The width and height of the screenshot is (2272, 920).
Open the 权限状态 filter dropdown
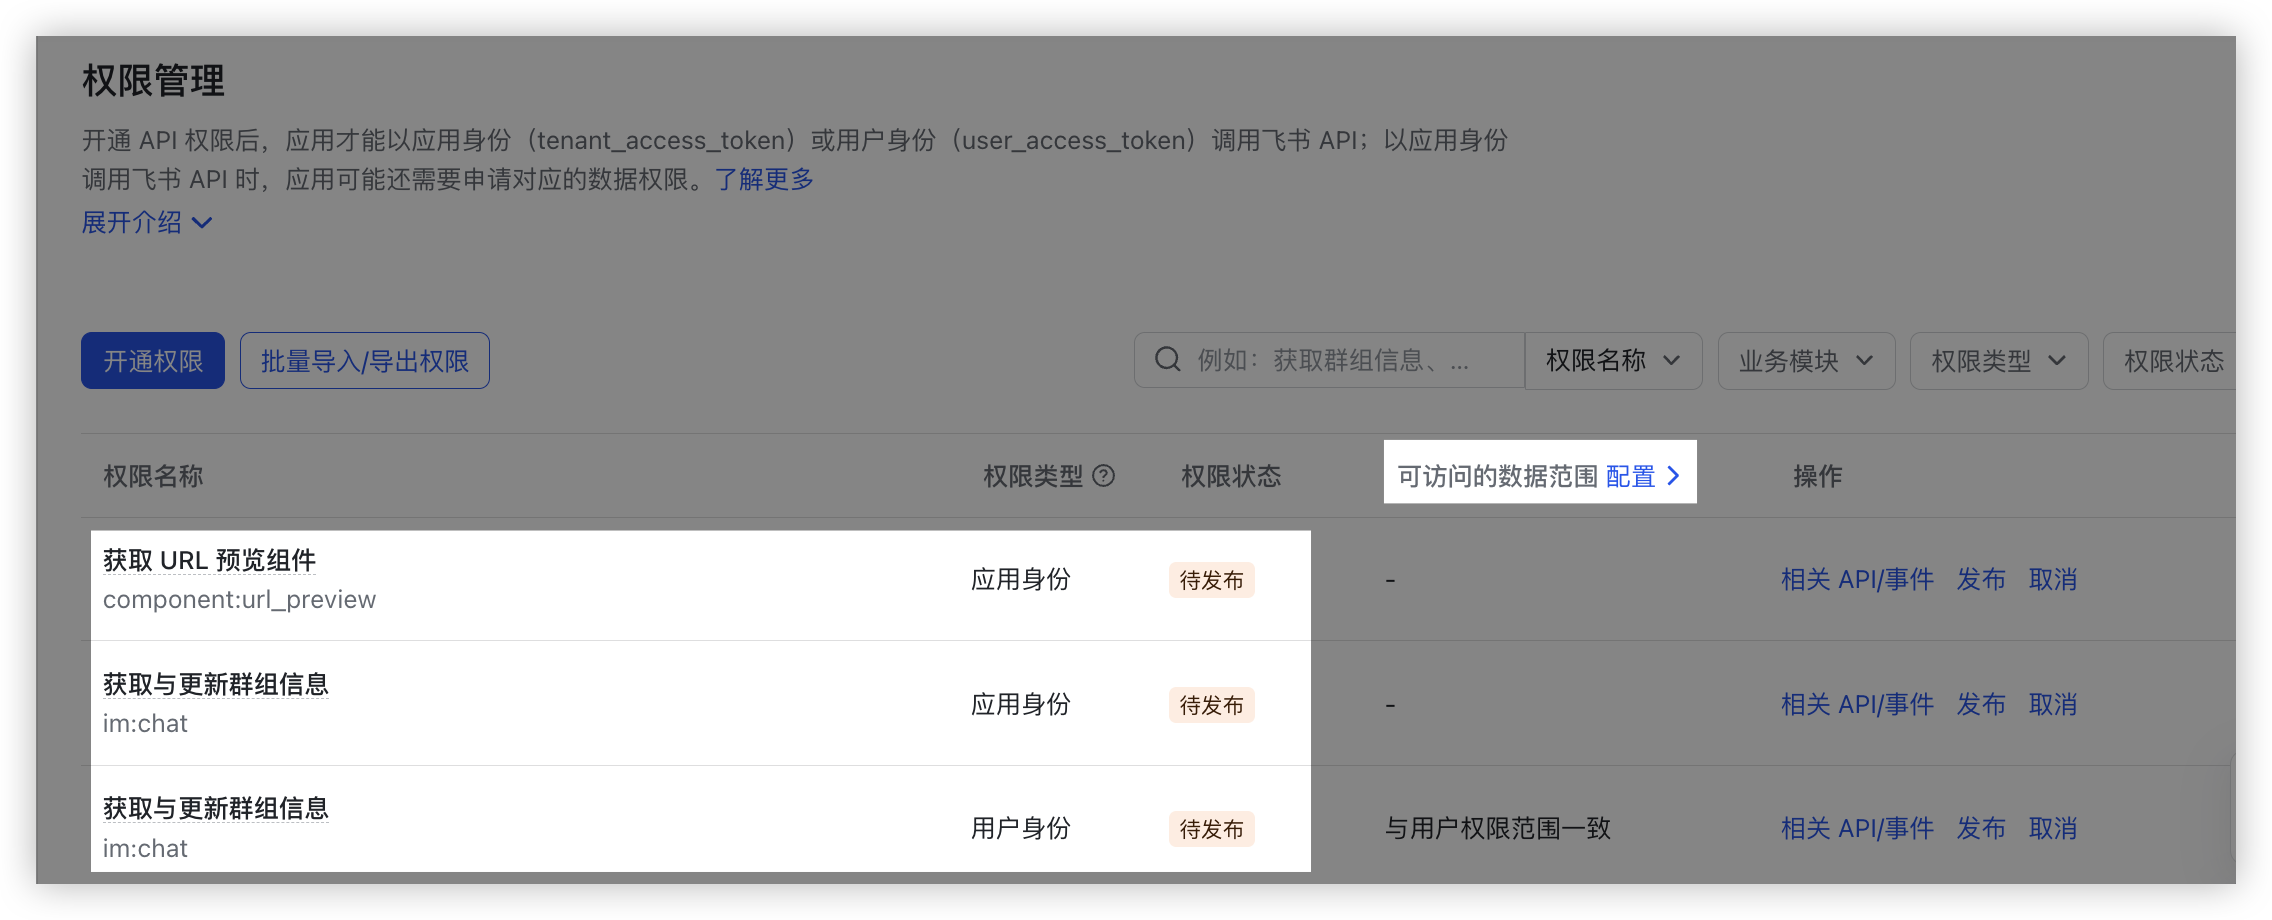2173,361
